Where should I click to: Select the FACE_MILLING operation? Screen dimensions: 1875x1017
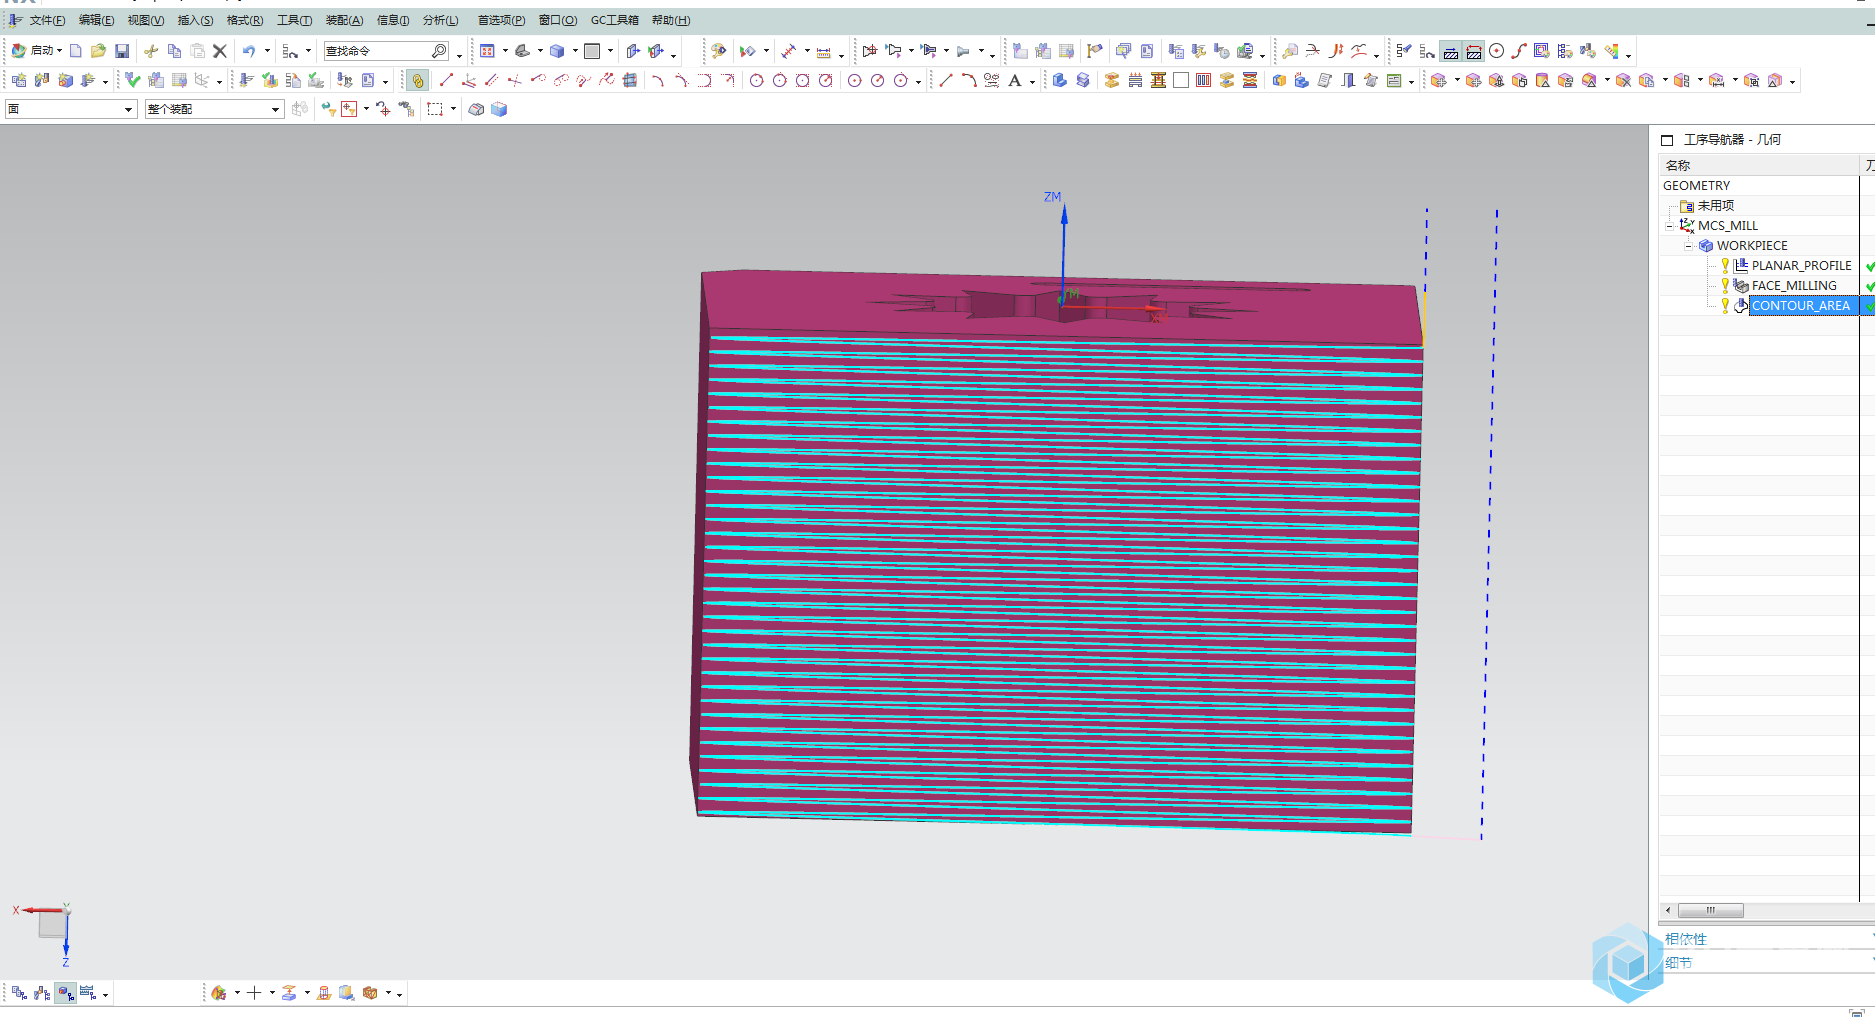pos(1794,286)
